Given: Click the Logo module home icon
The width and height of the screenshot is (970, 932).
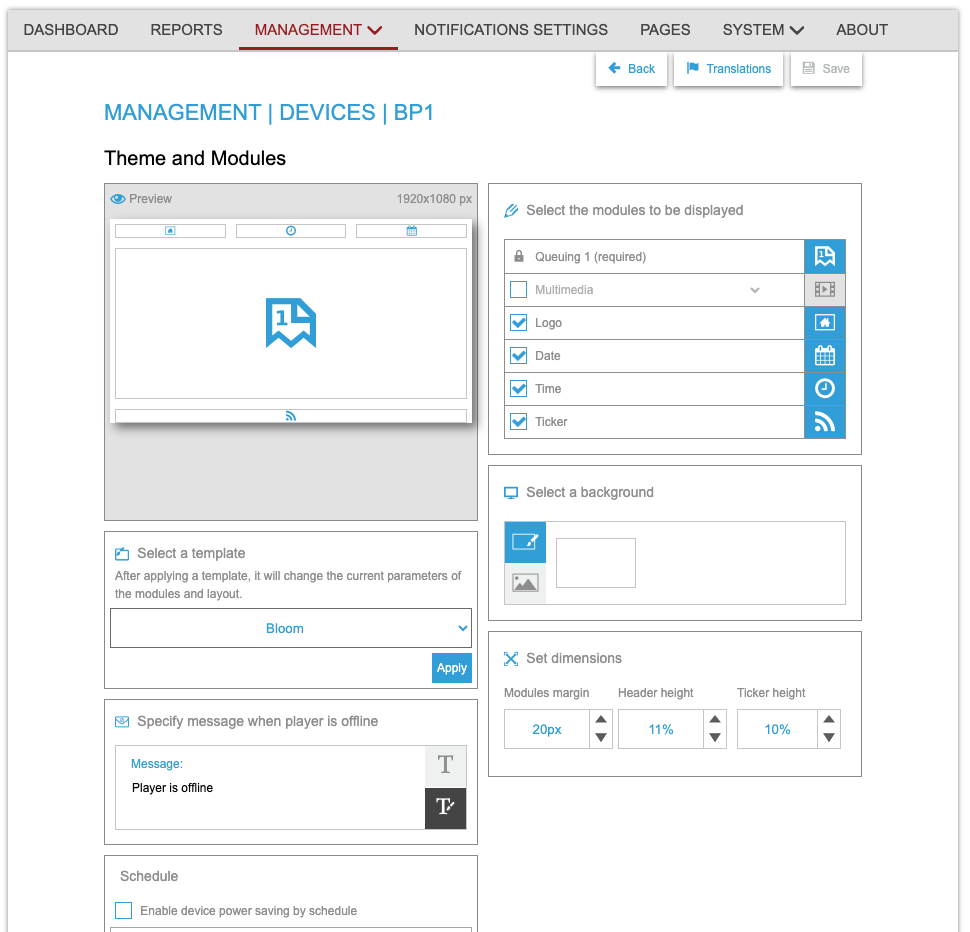Looking at the screenshot, I should (825, 323).
